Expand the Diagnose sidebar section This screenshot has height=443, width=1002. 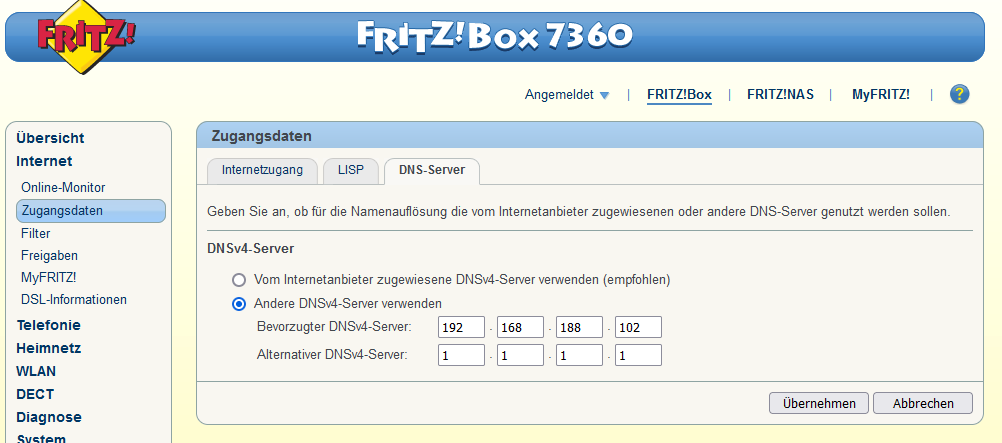pyautogui.click(x=49, y=417)
